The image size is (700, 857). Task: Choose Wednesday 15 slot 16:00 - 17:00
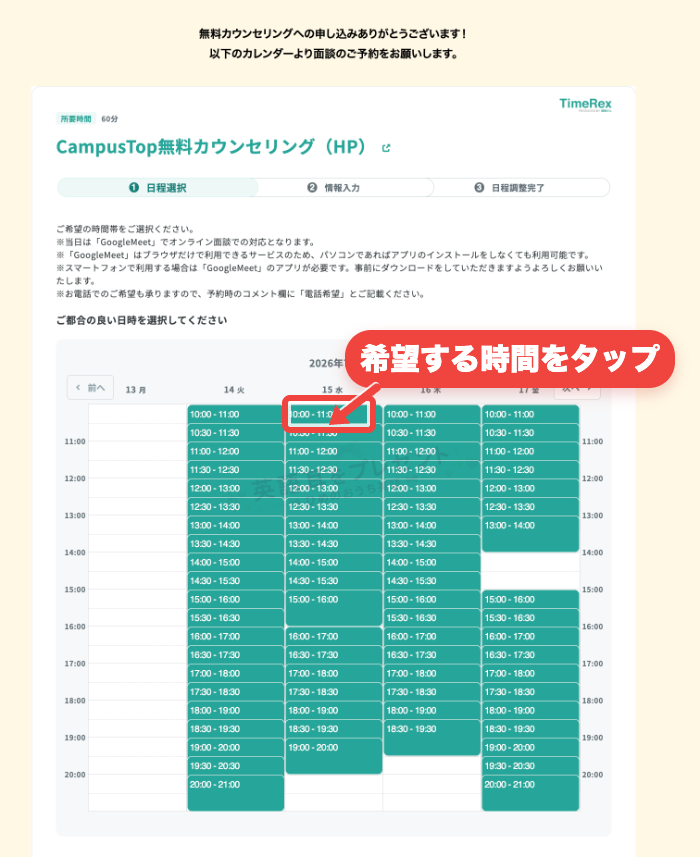point(334,637)
